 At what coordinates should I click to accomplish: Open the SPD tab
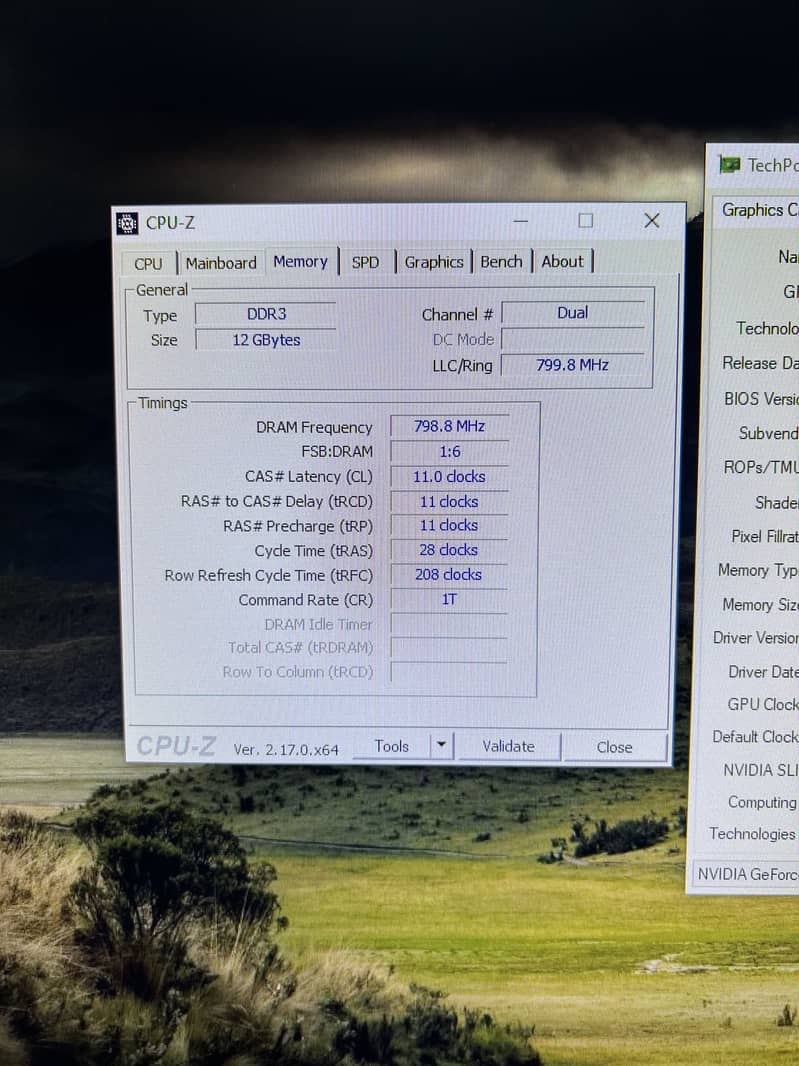click(365, 262)
